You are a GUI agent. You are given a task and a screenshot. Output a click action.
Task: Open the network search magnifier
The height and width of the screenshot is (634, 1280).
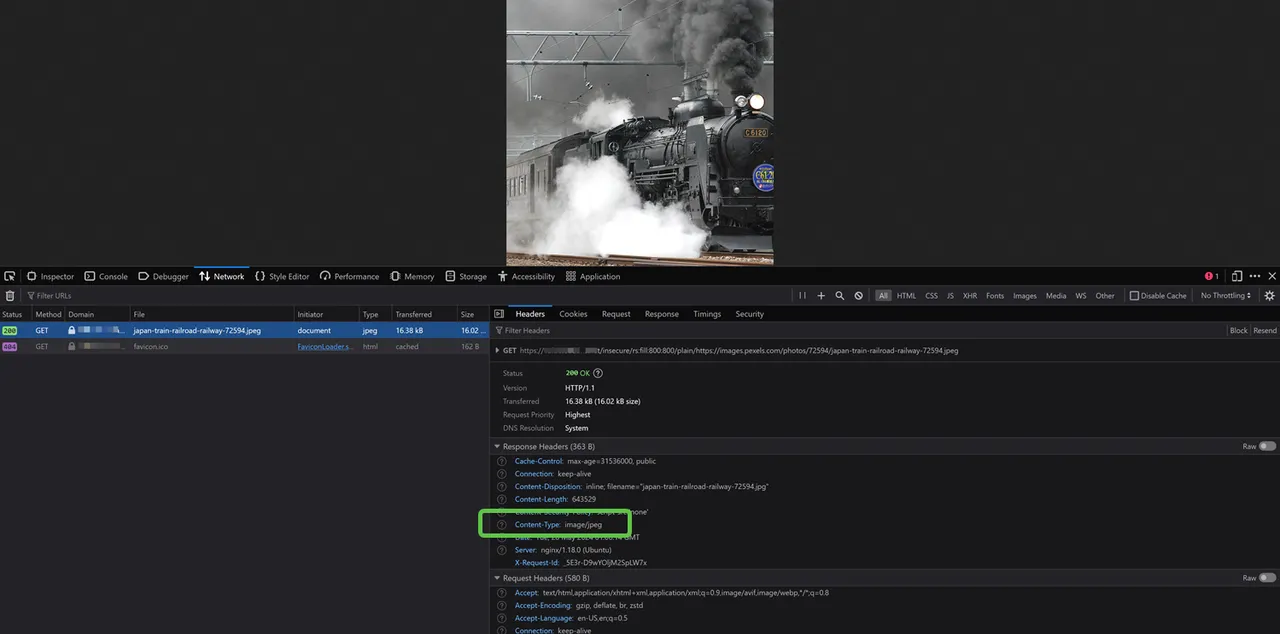pyautogui.click(x=840, y=296)
